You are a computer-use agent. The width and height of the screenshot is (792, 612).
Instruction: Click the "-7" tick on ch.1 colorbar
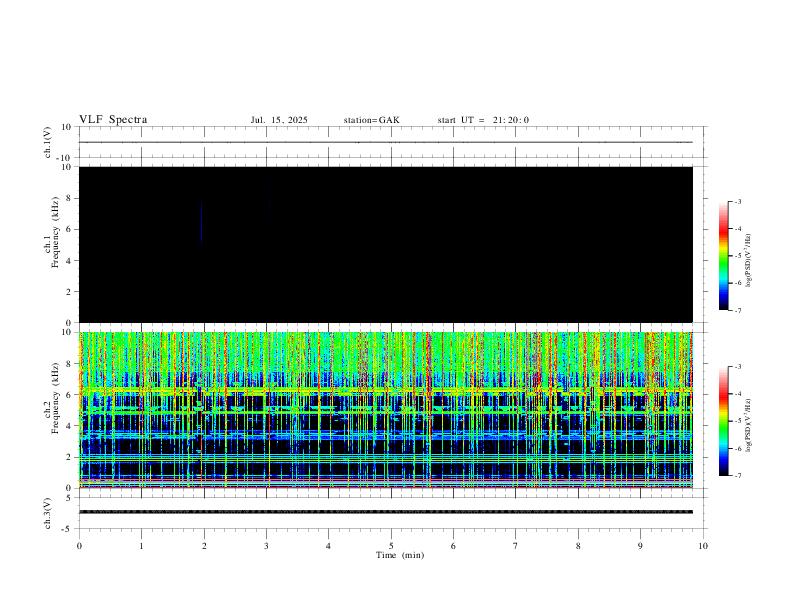coord(738,311)
